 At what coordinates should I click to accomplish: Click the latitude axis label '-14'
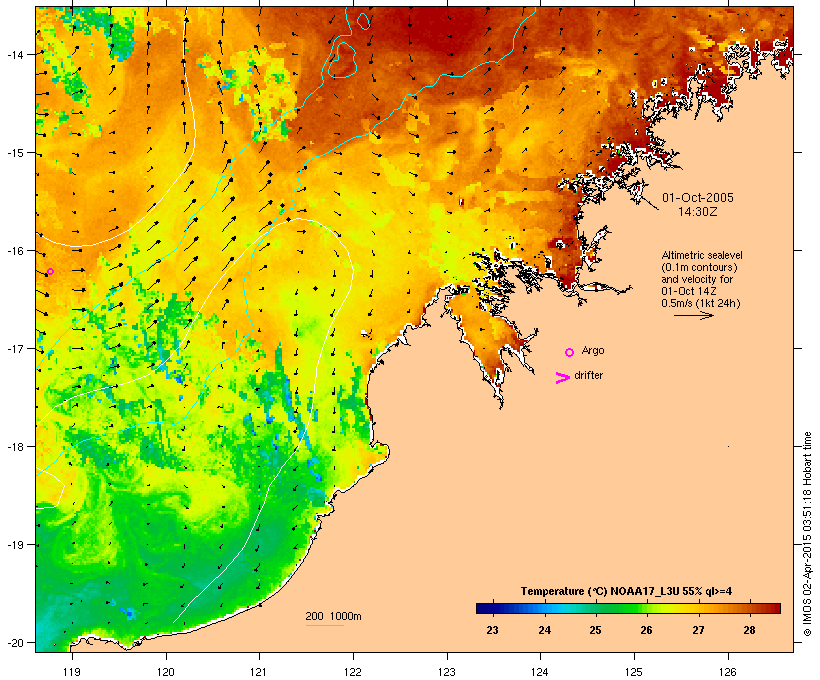coord(15,54)
